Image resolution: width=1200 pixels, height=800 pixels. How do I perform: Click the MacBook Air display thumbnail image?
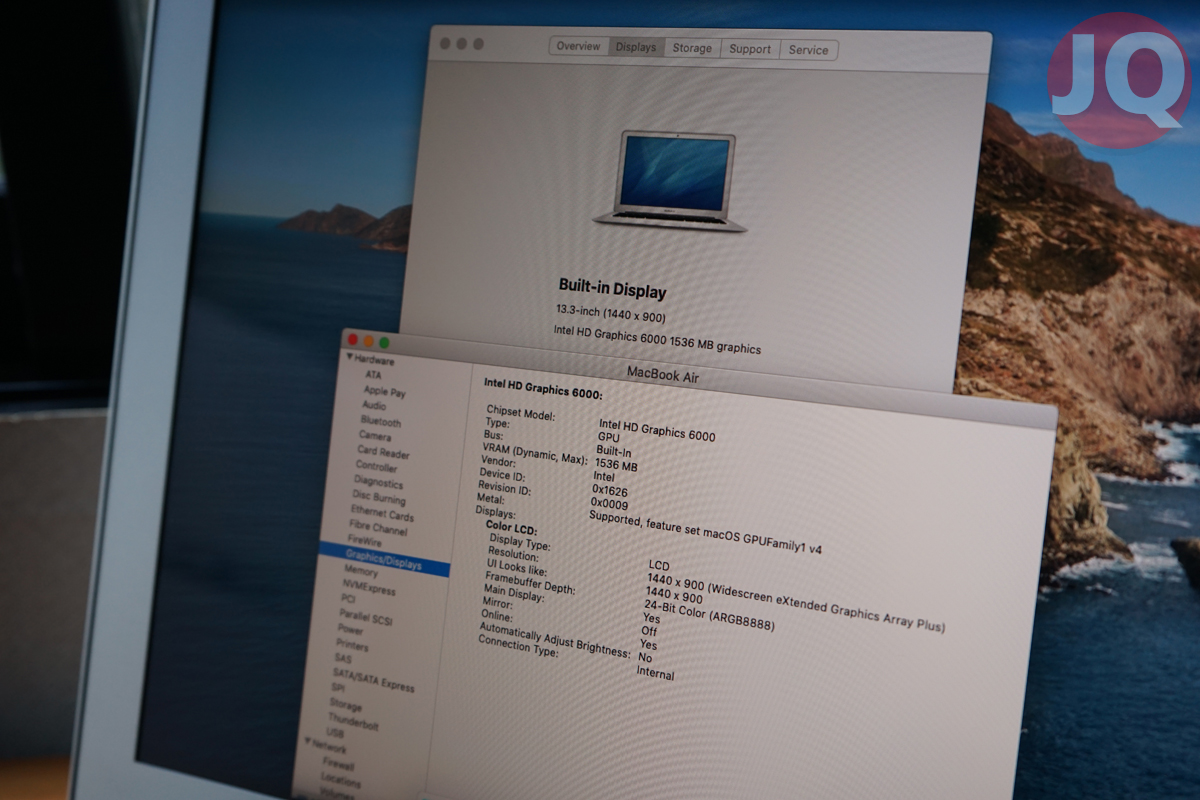[670, 181]
